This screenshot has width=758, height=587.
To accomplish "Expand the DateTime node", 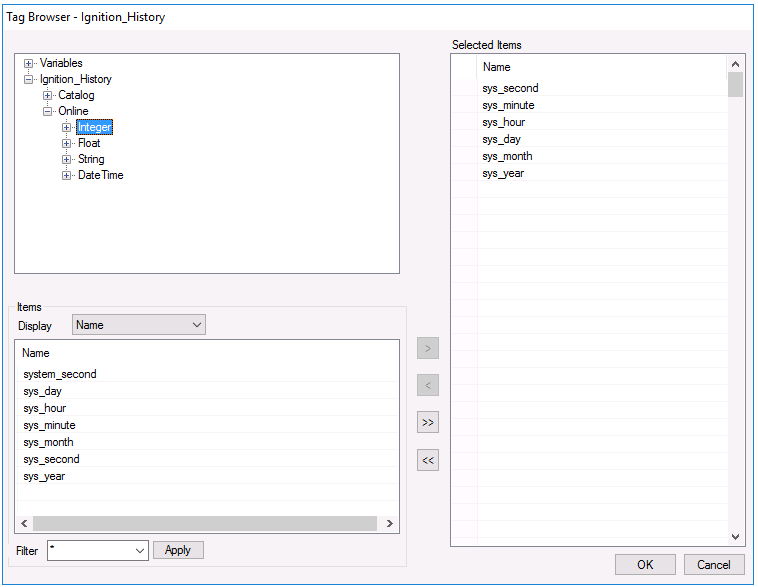I will point(66,175).
